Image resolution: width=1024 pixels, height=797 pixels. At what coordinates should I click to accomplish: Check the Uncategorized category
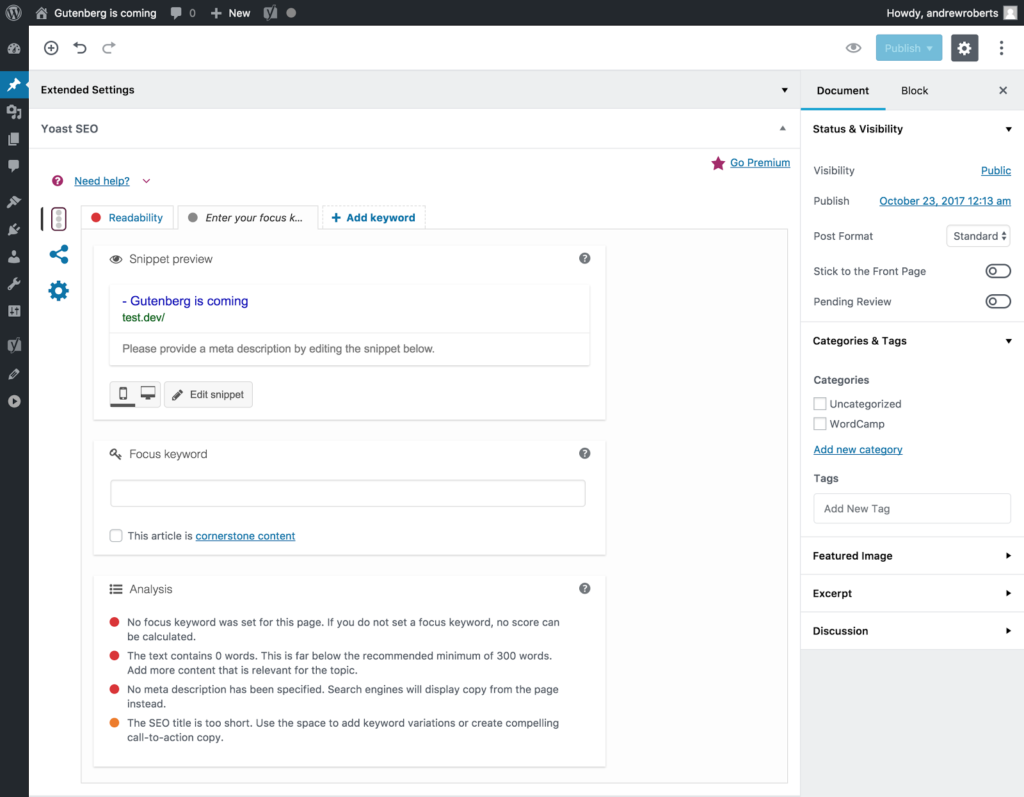pos(820,404)
